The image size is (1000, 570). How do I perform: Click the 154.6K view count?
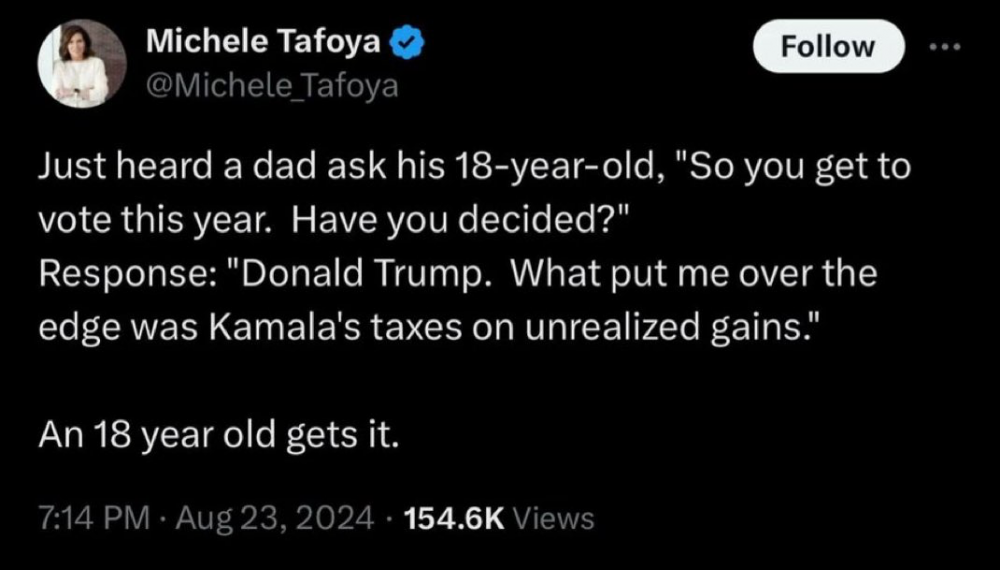pos(456,518)
